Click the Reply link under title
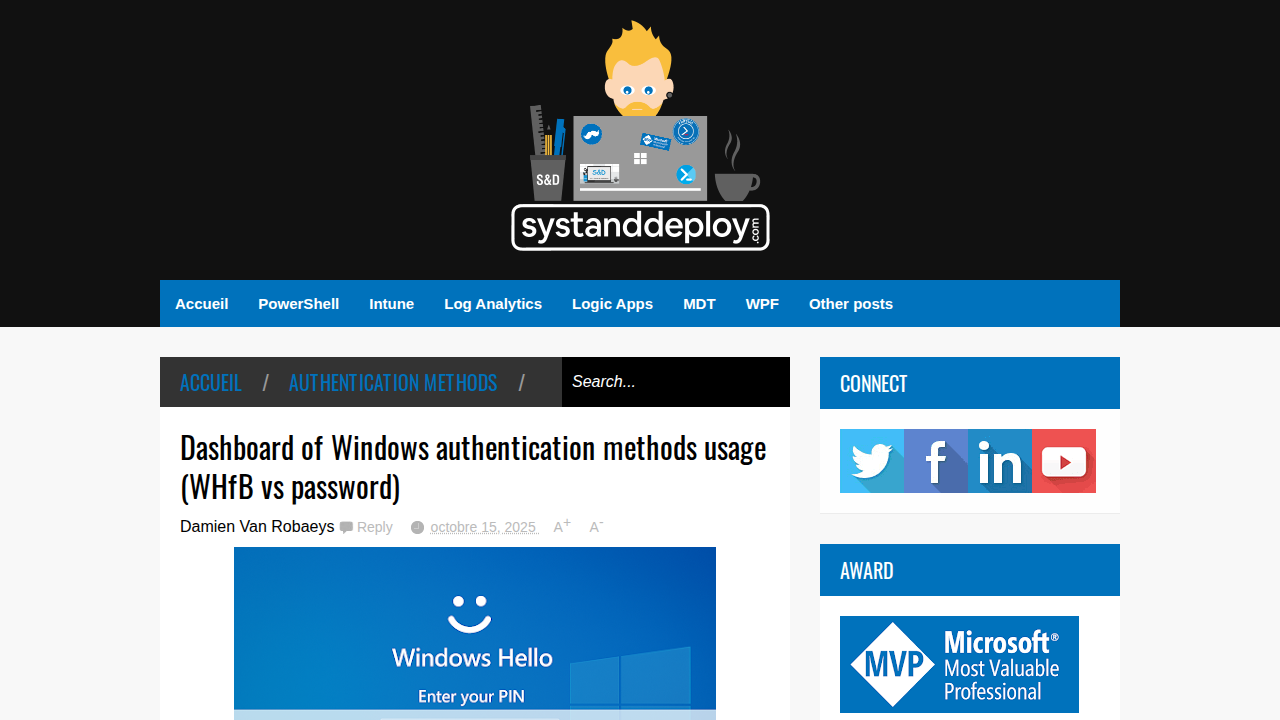Screen dimensions: 1280x720 click(x=375, y=527)
